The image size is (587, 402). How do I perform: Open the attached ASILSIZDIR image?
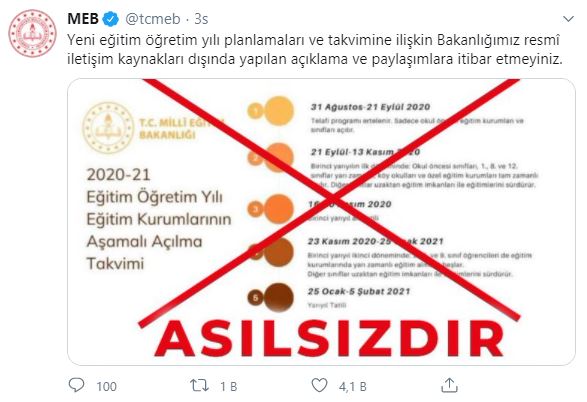coord(321,222)
